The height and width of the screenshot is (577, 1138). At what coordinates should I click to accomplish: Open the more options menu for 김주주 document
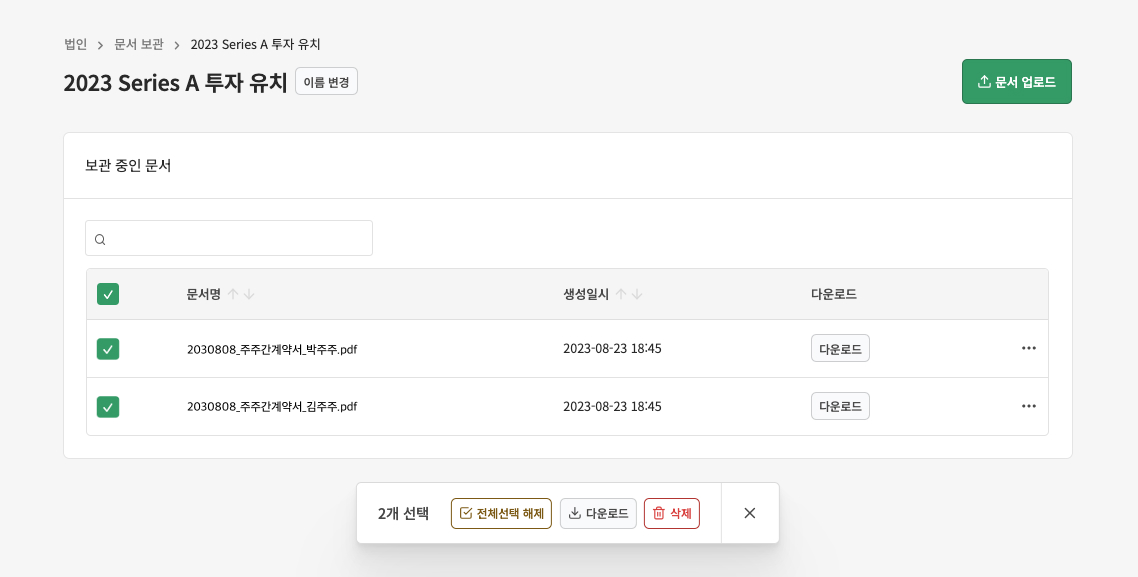[x=1028, y=406]
